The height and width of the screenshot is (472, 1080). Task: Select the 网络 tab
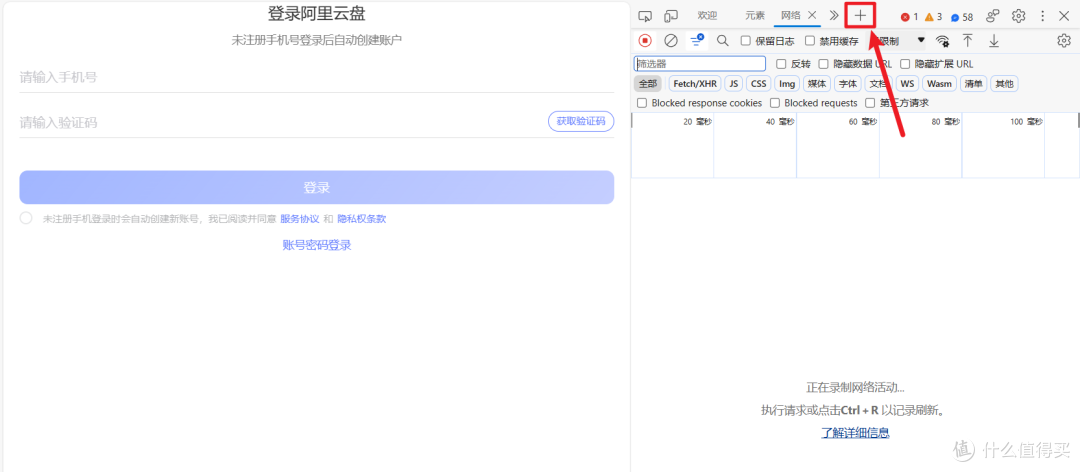point(791,15)
